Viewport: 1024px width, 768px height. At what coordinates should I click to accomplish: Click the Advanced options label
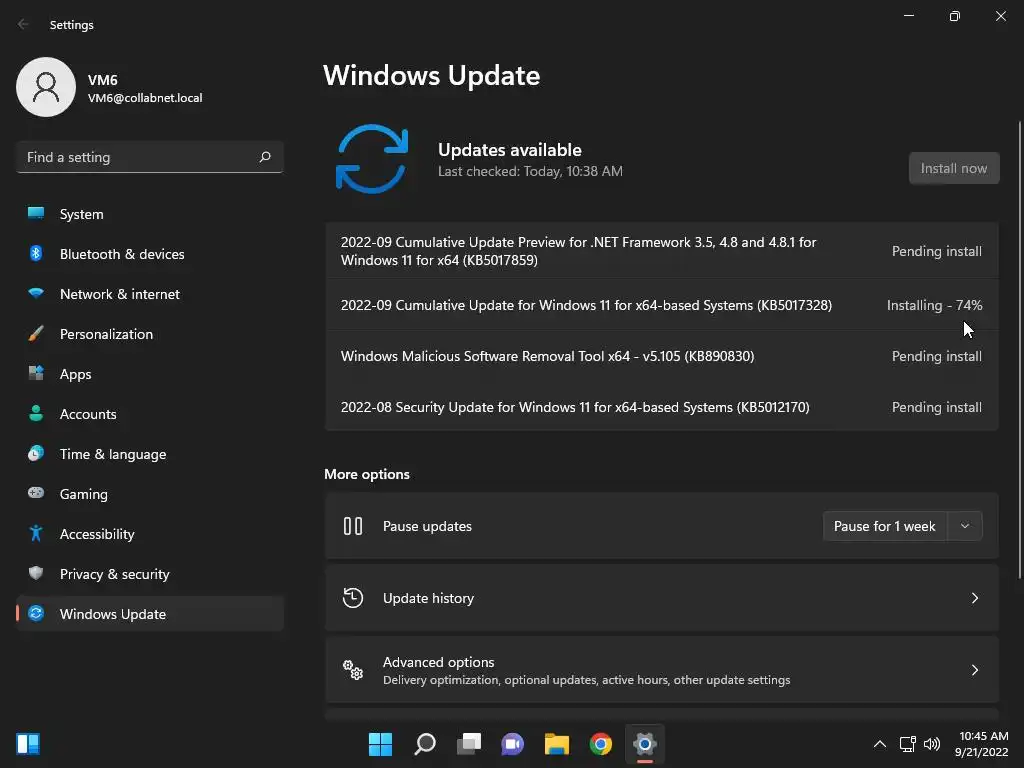coord(438,662)
